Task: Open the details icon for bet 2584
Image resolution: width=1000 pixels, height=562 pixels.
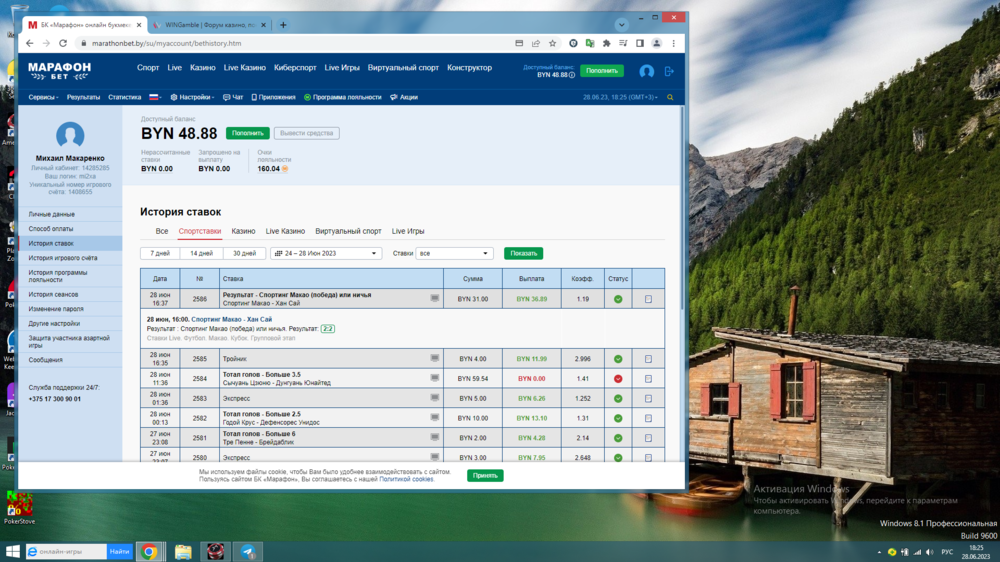Action: pyautogui.click(x=648, y=379)
